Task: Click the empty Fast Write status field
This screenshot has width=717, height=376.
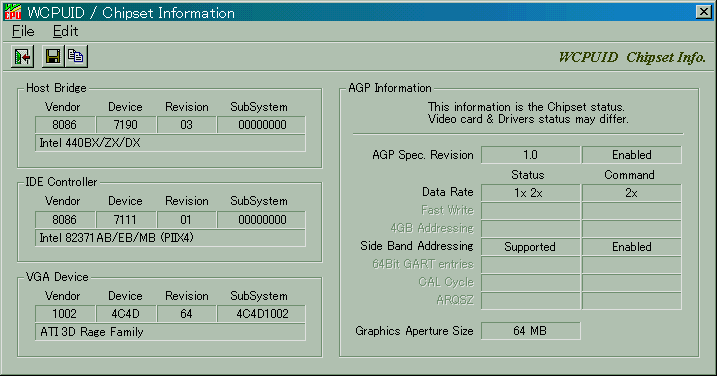Action: (530, 211)
